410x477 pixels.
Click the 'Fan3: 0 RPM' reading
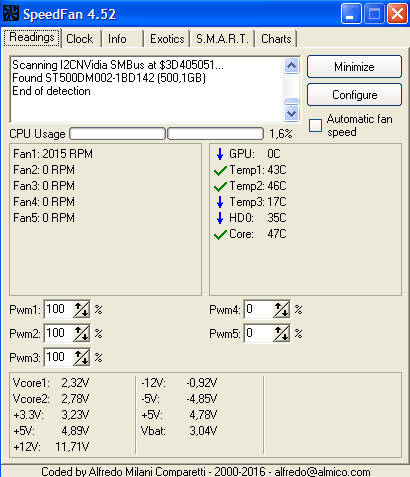44,186
